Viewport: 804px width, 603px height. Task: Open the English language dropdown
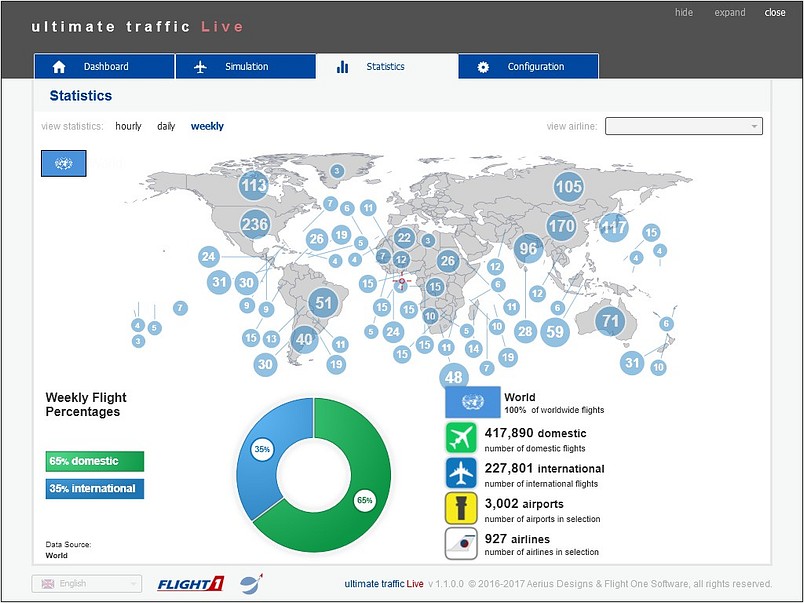87,584
